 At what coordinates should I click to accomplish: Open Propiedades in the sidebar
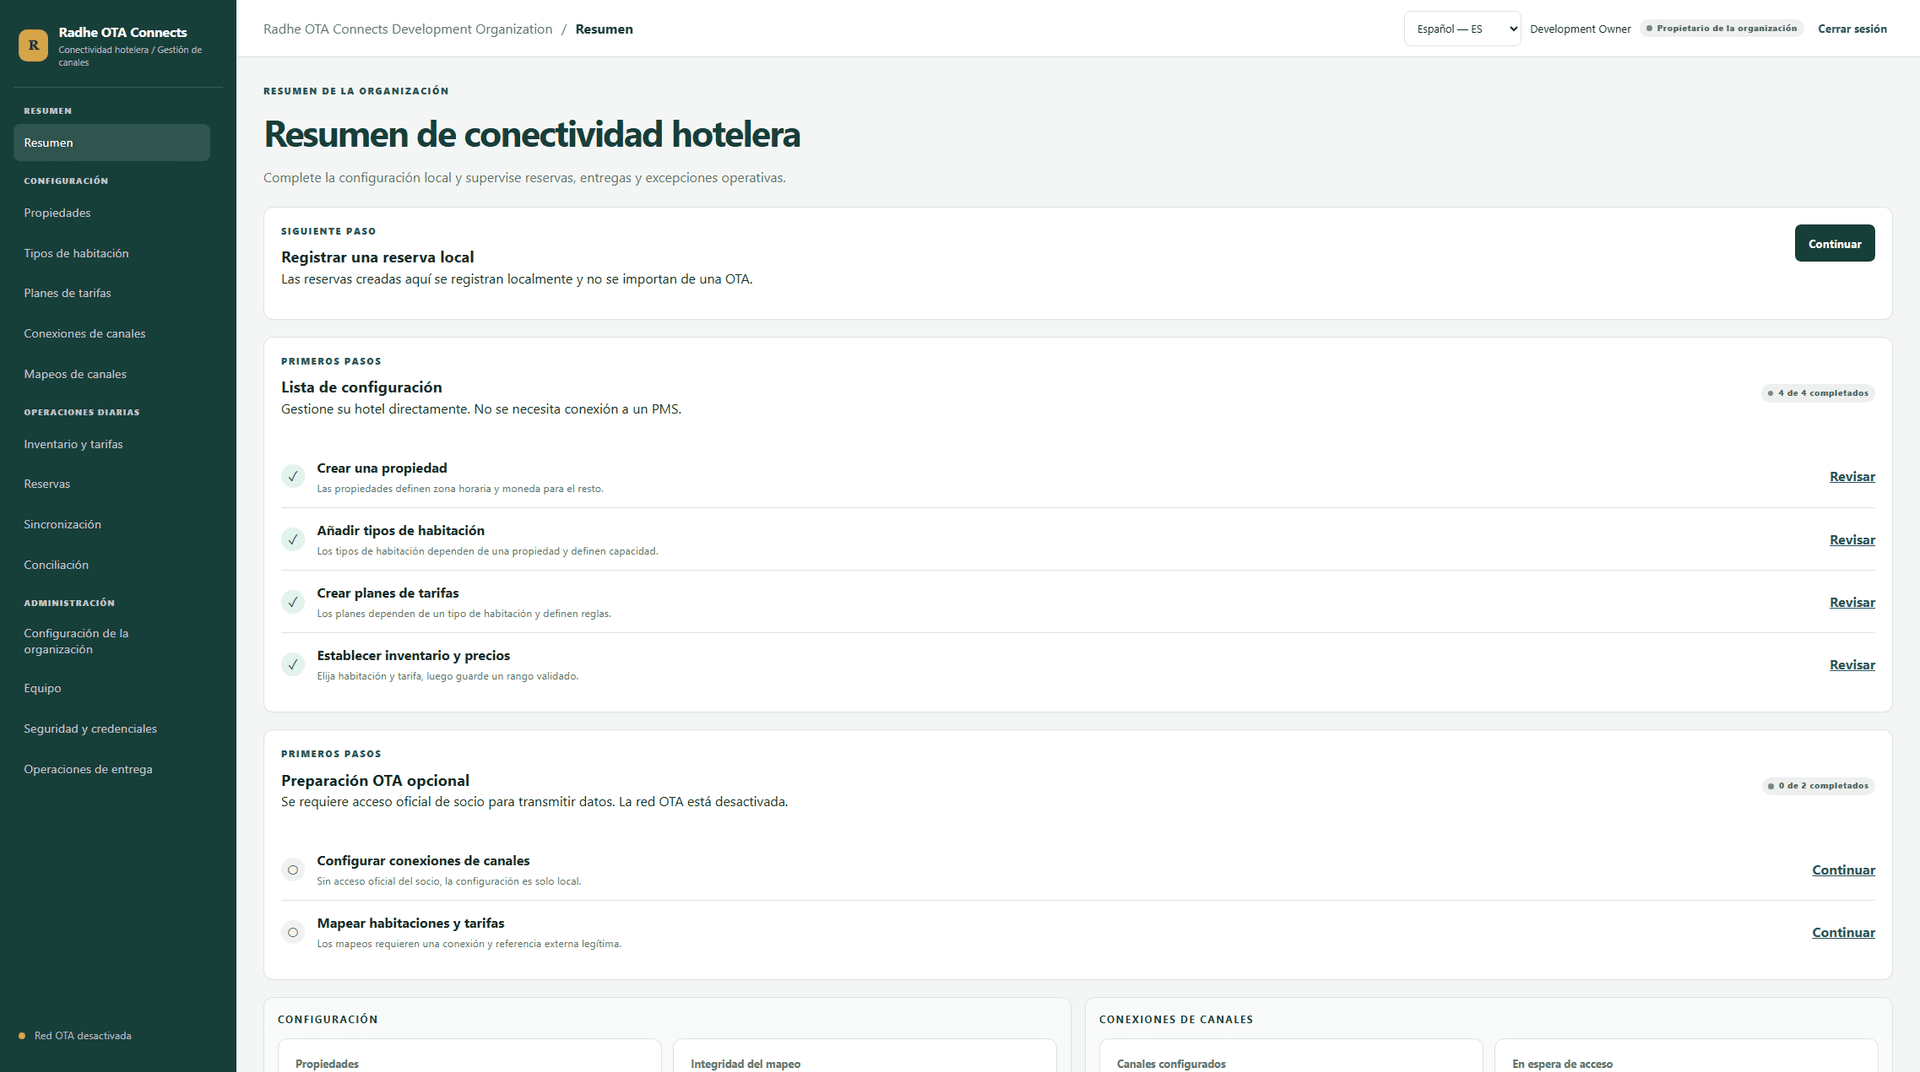coord(112,213)
